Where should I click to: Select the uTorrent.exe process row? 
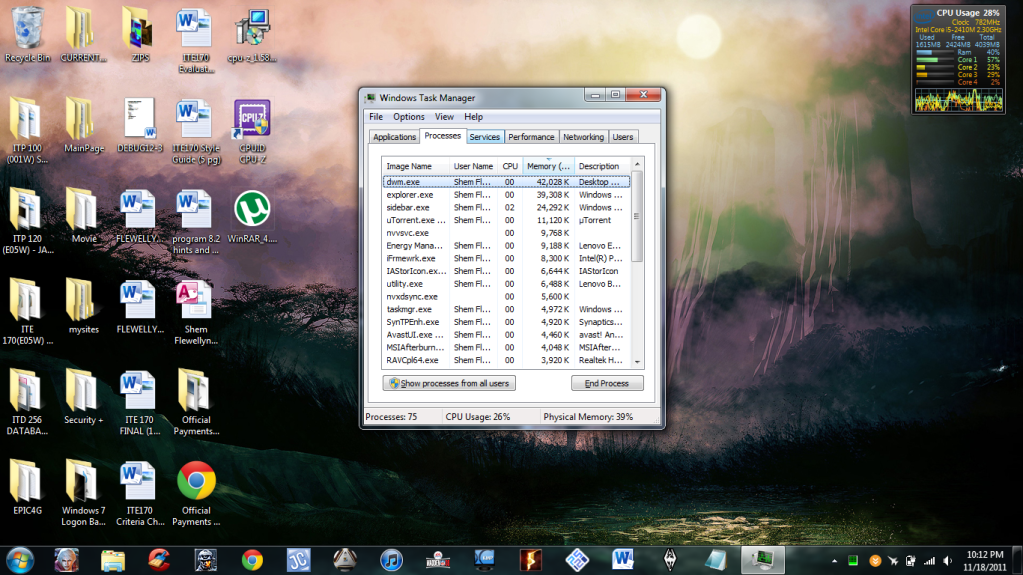click(x=506, y=220)
